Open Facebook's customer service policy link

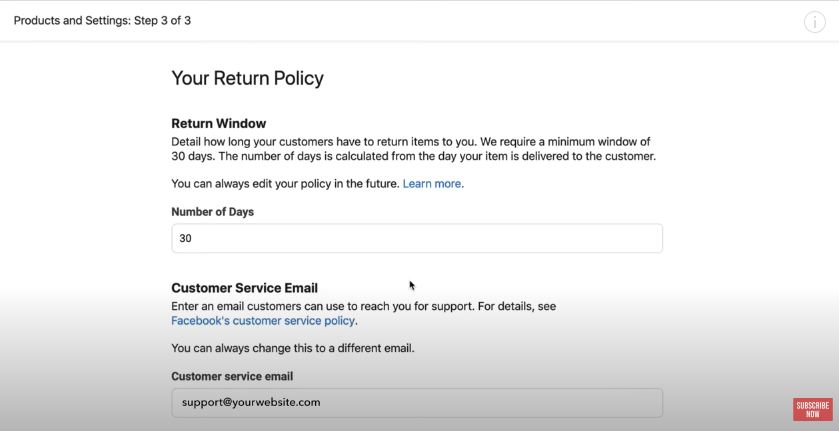click(263, 321)
